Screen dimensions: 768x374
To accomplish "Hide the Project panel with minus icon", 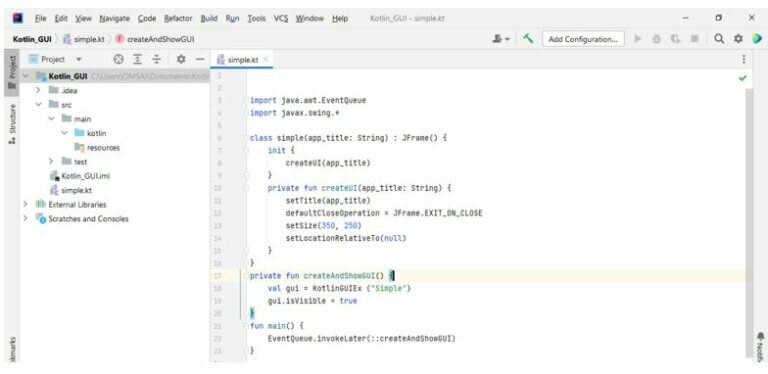I will coord(200,59).
